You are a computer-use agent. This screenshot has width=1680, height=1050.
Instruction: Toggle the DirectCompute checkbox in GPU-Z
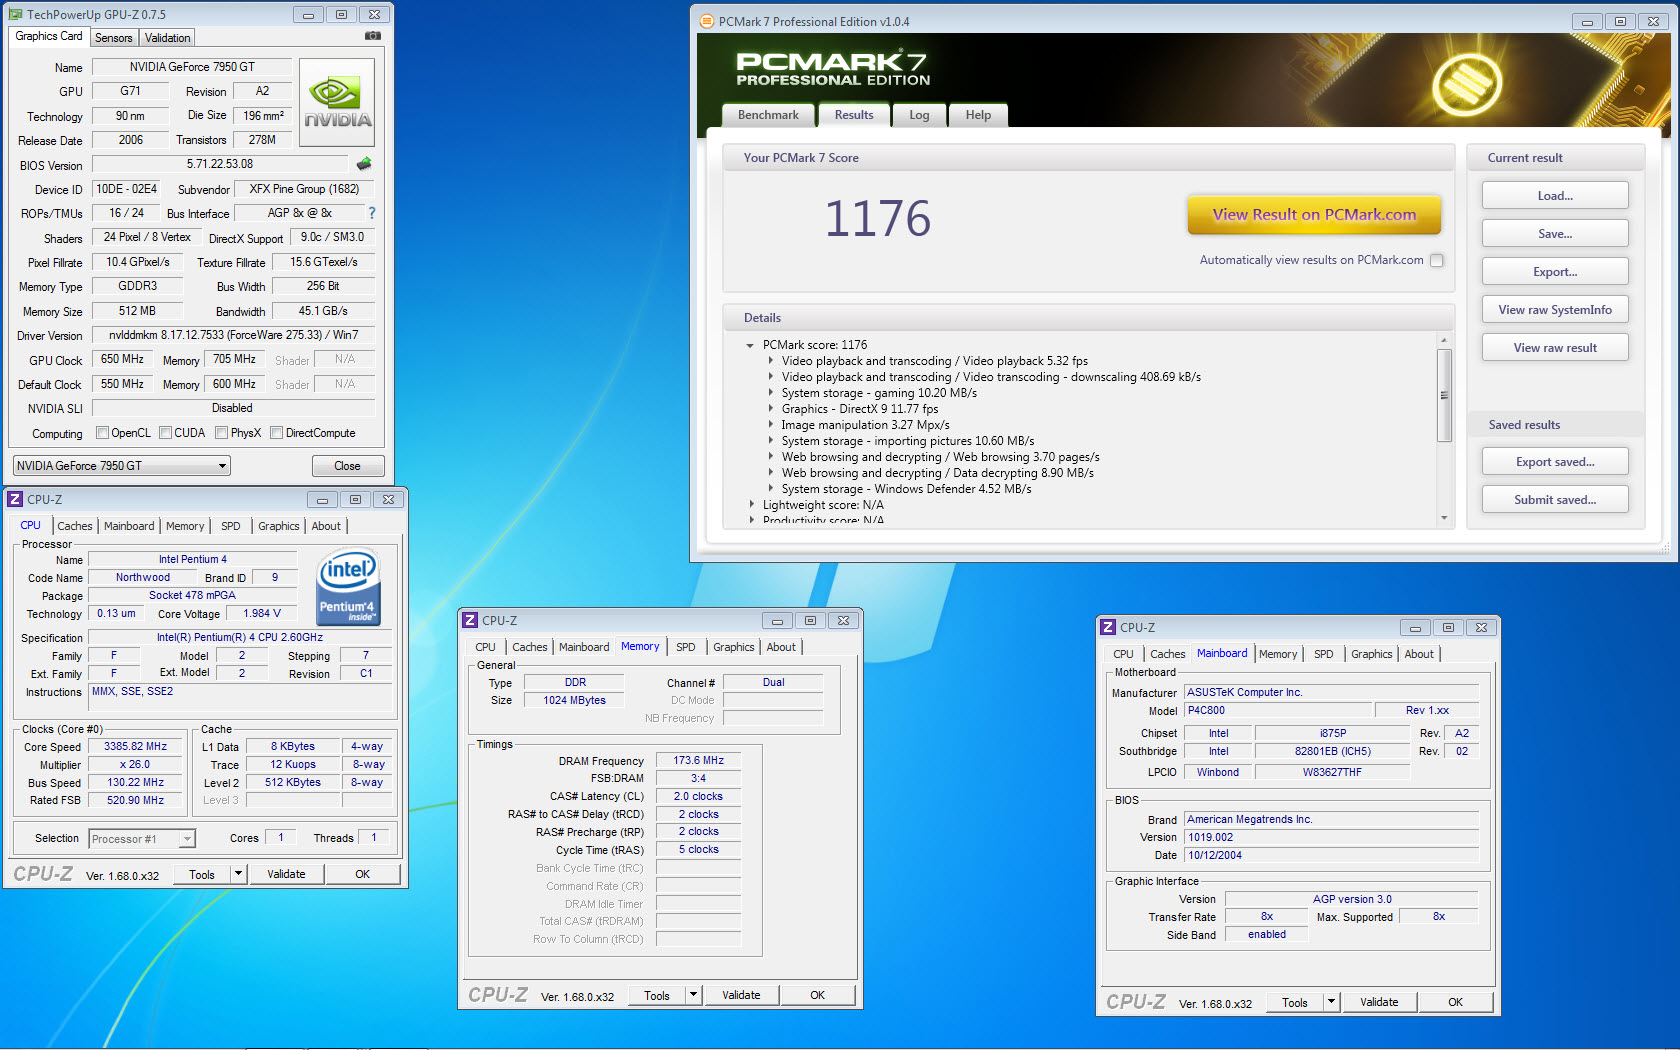[x=276, y=433]
